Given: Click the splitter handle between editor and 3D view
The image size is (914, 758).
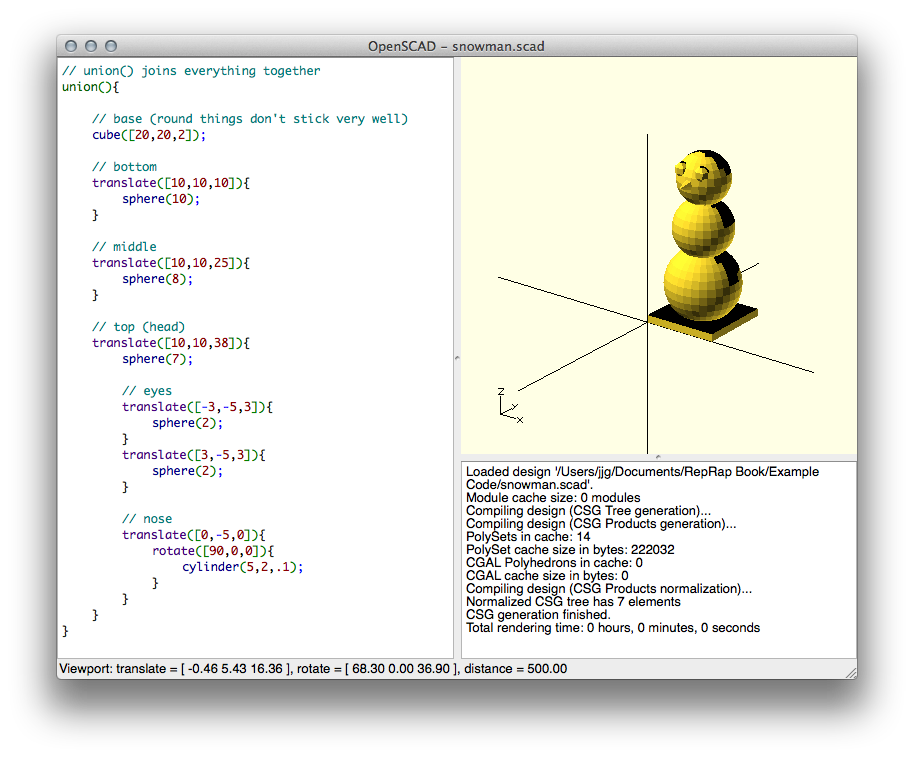Looking at the screenshot, I should 457,357.
